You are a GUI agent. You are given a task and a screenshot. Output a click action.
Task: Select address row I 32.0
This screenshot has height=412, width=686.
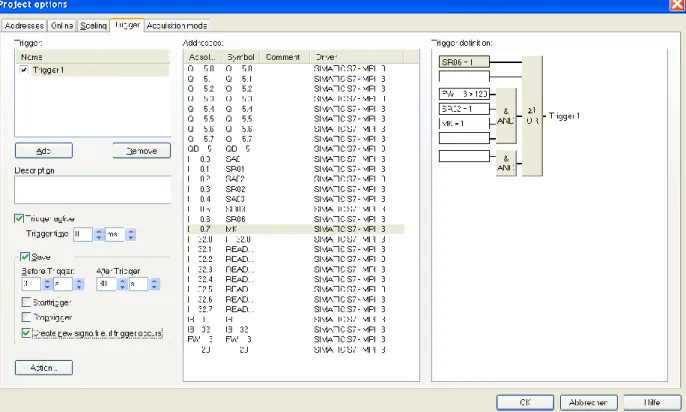point(294,240)
